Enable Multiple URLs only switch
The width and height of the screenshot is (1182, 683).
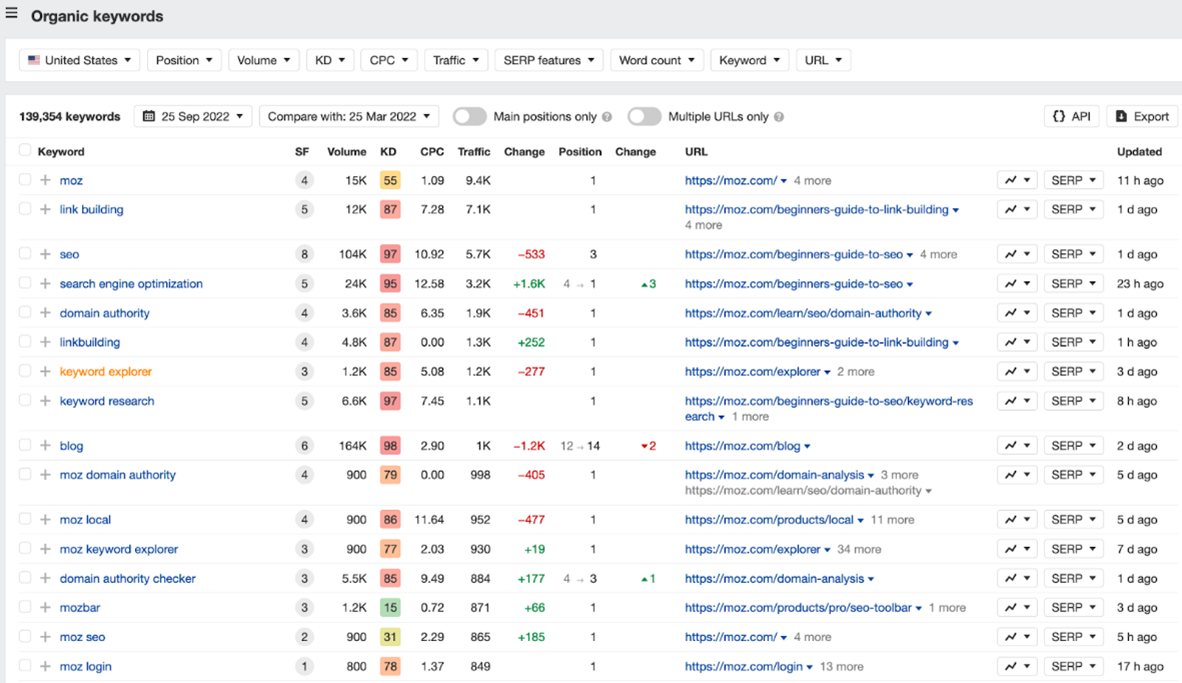[x=644, y=117]
